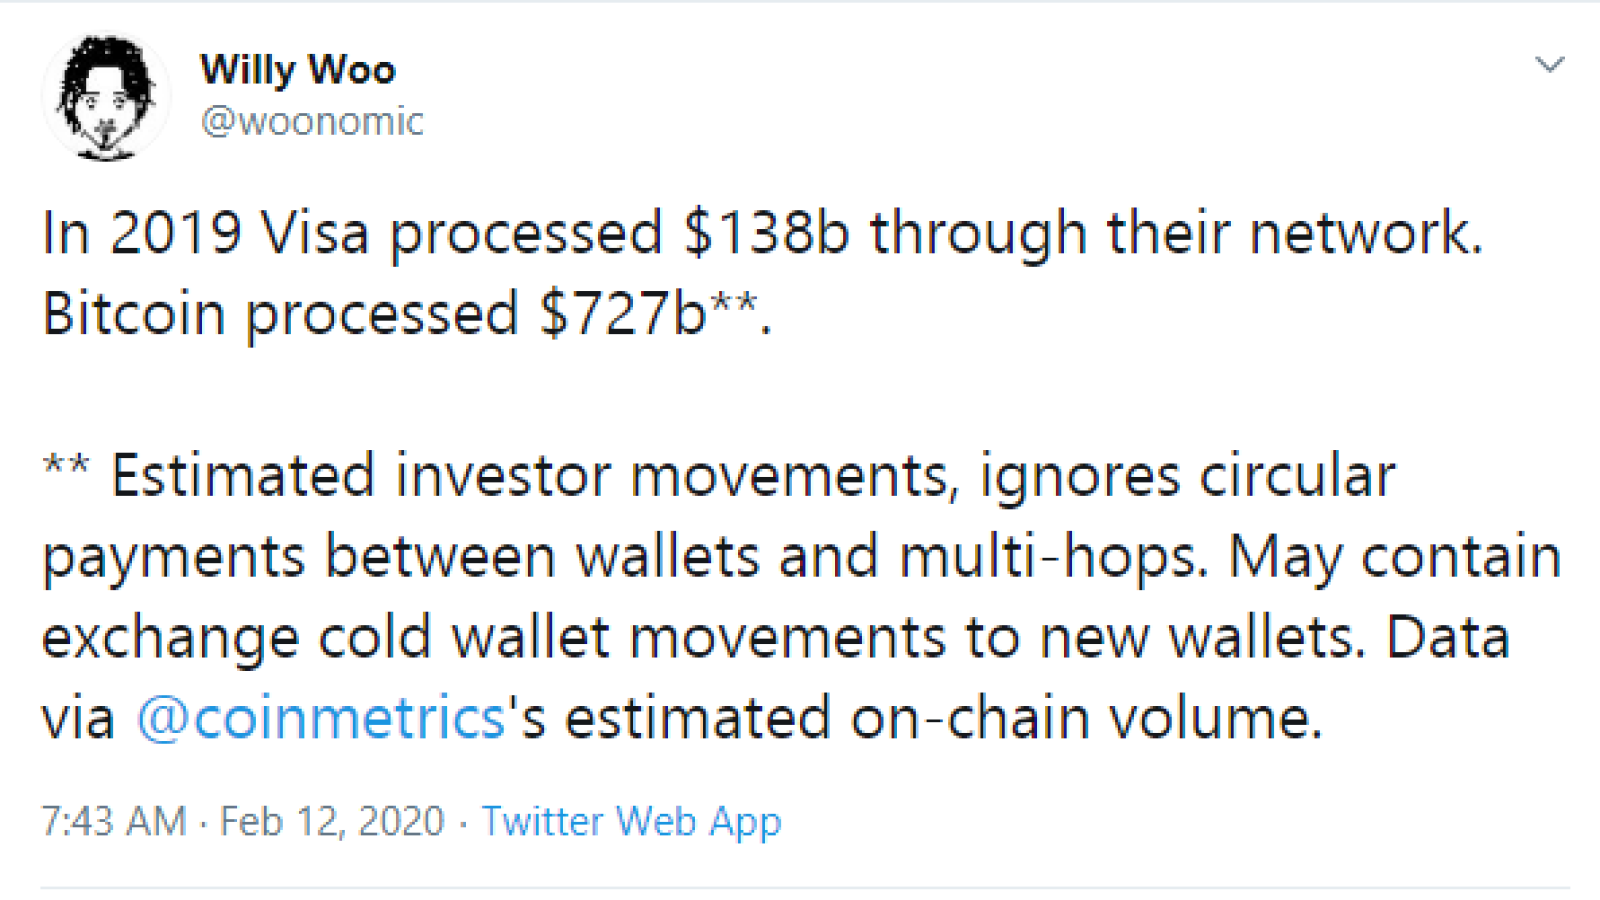This screenshot has width=1600, height=900.
Task: Click the phrase Estimated investor movements
Action: coord(530,476)
